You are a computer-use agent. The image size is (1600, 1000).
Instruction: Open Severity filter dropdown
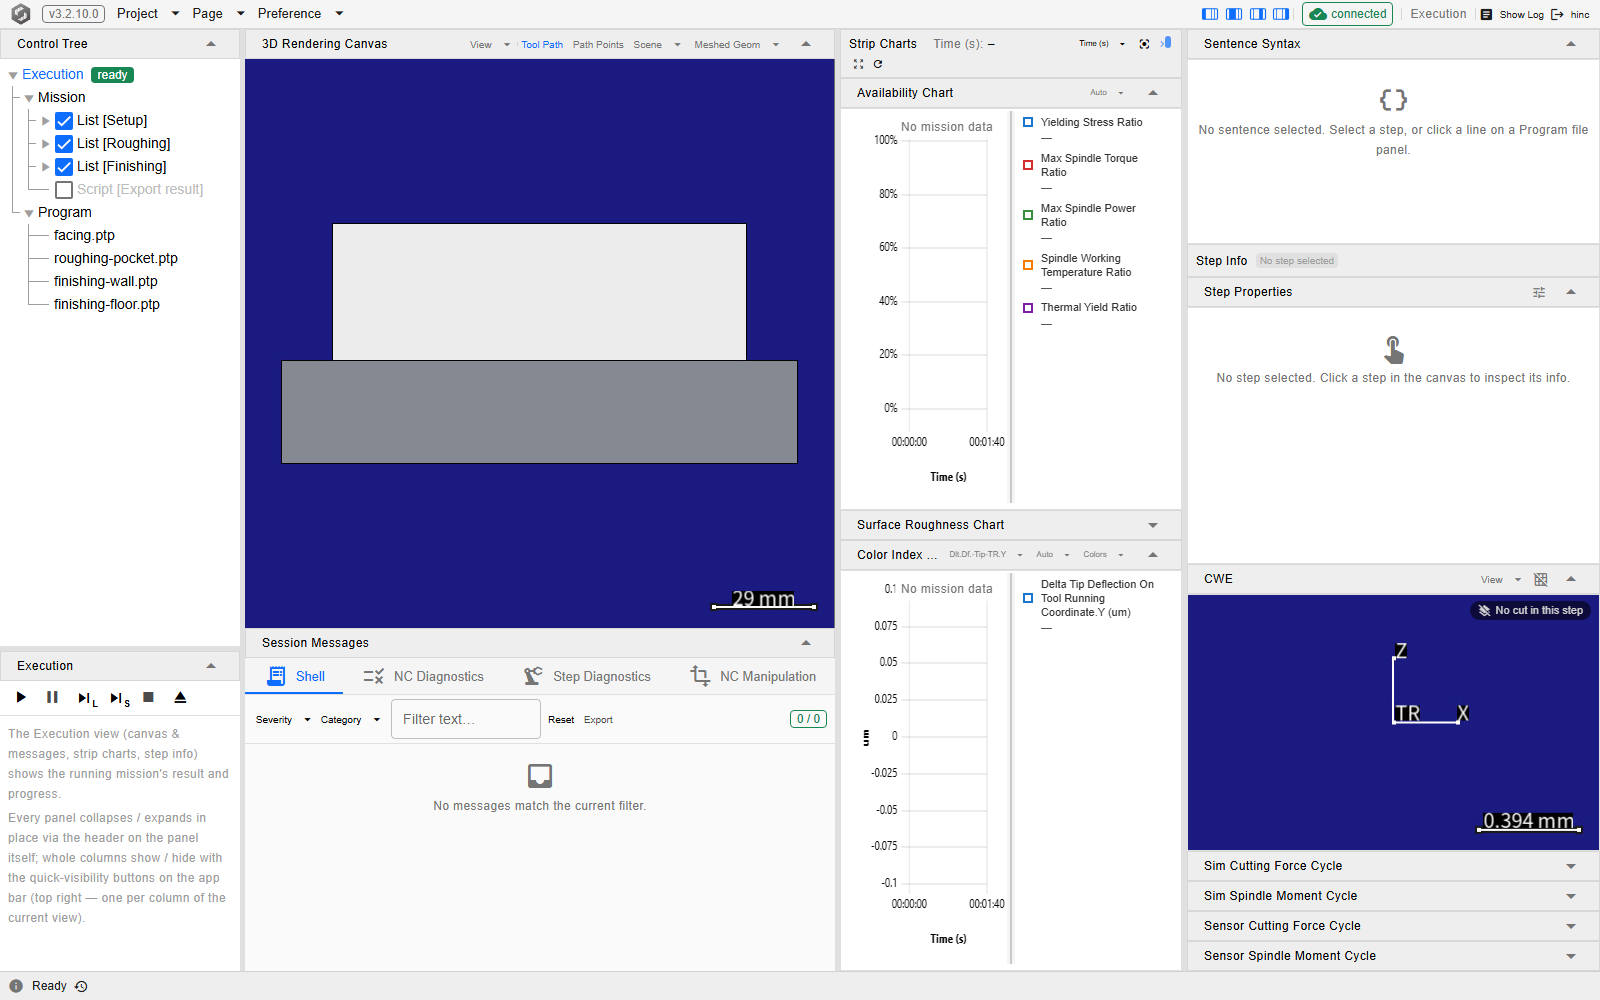coord(283,720)
